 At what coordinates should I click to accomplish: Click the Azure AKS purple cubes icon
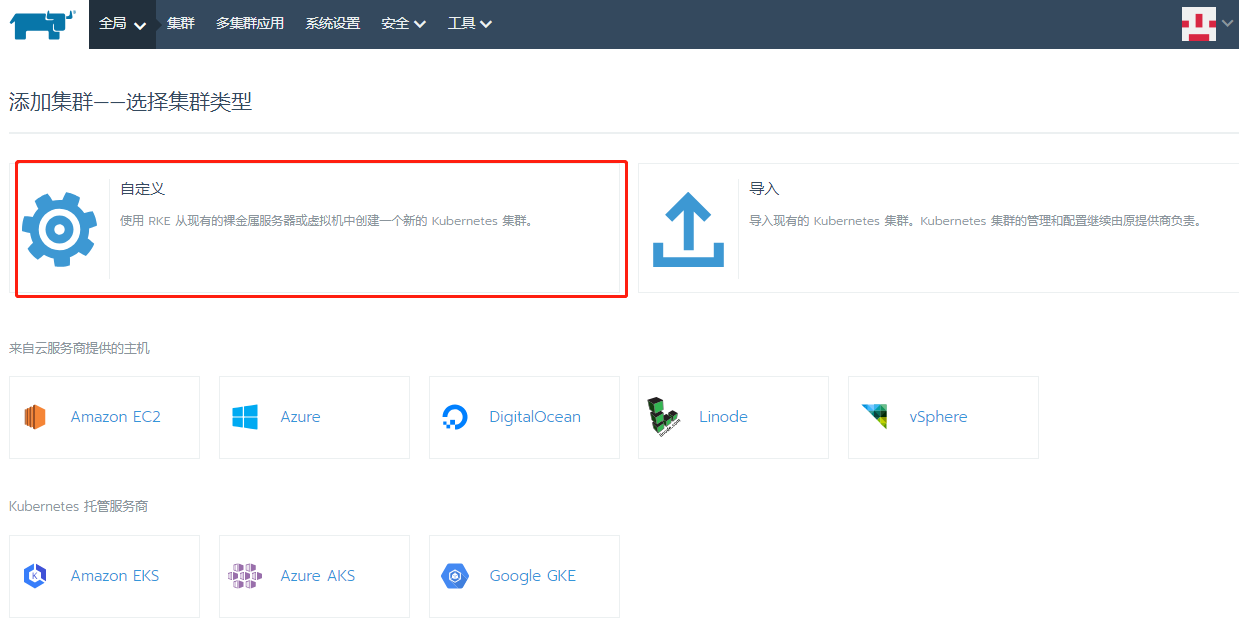click(245, 576)
